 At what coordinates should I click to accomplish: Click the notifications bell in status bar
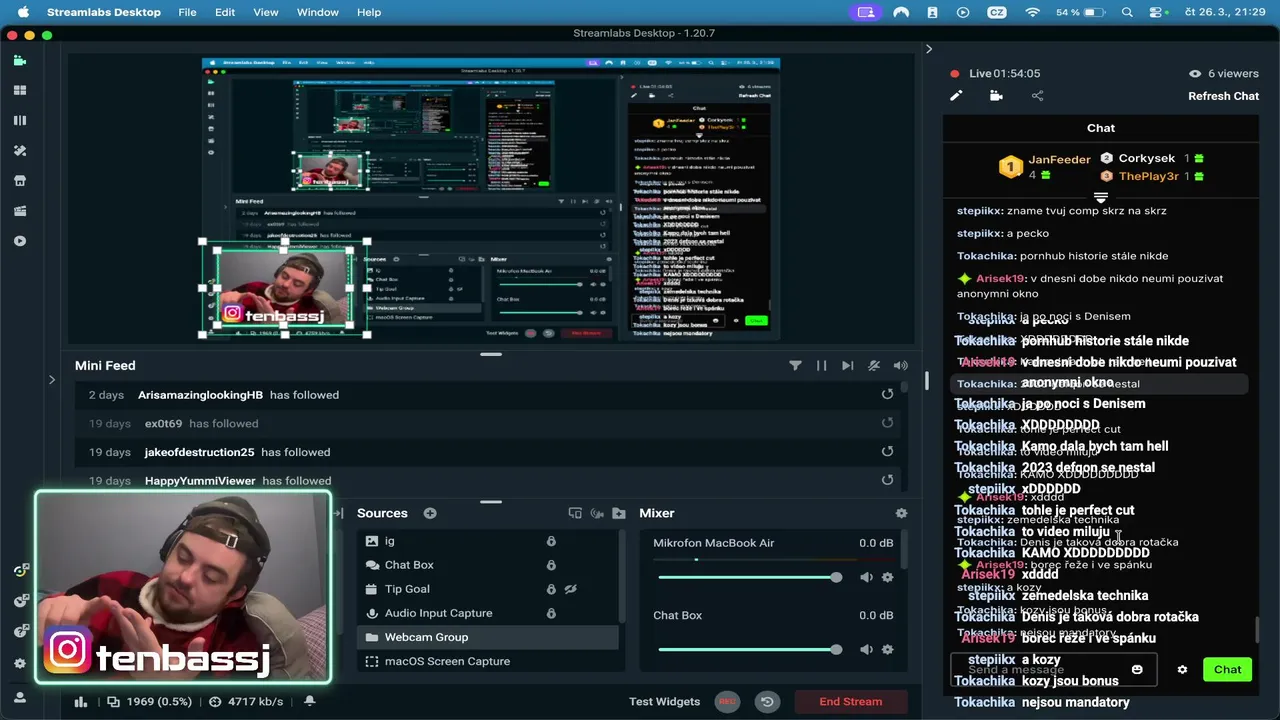(x=310, y=701)
